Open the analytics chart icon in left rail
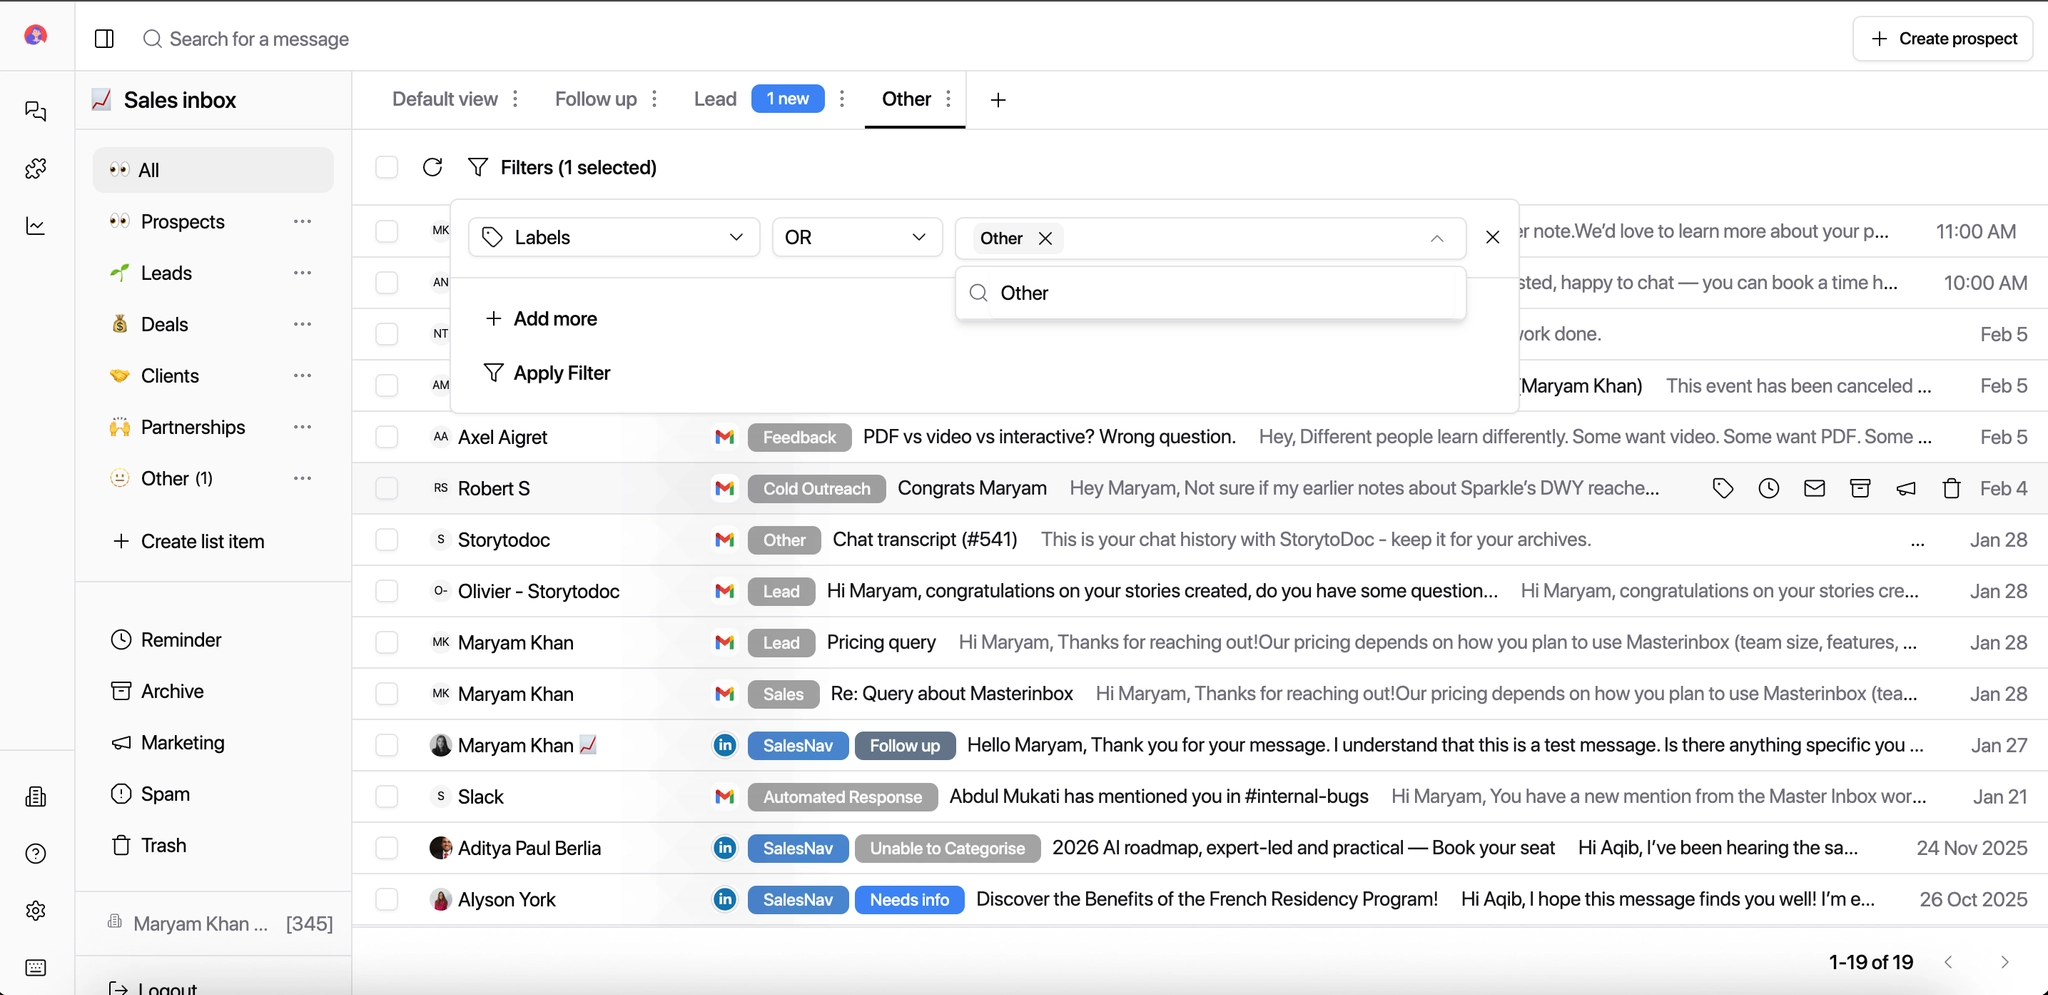The width and height of the screenshot is (2048, 995). click(36, 226)
